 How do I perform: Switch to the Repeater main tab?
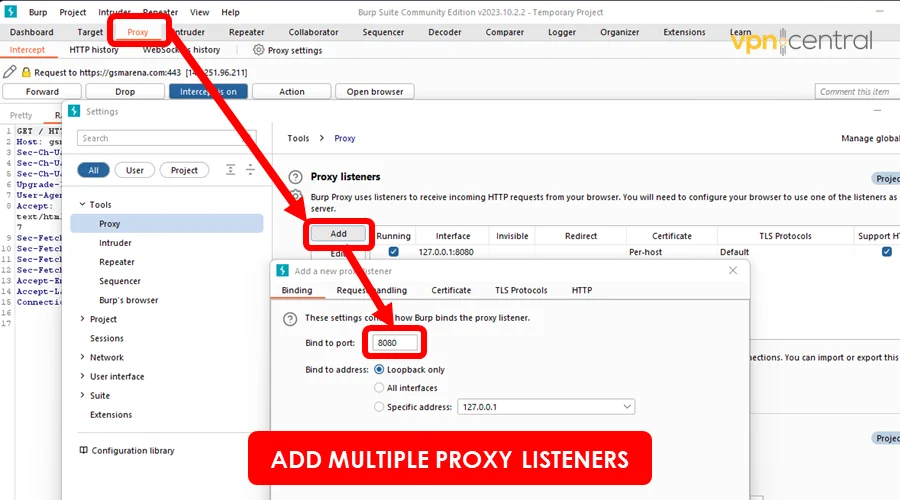(x=247, y=32)
